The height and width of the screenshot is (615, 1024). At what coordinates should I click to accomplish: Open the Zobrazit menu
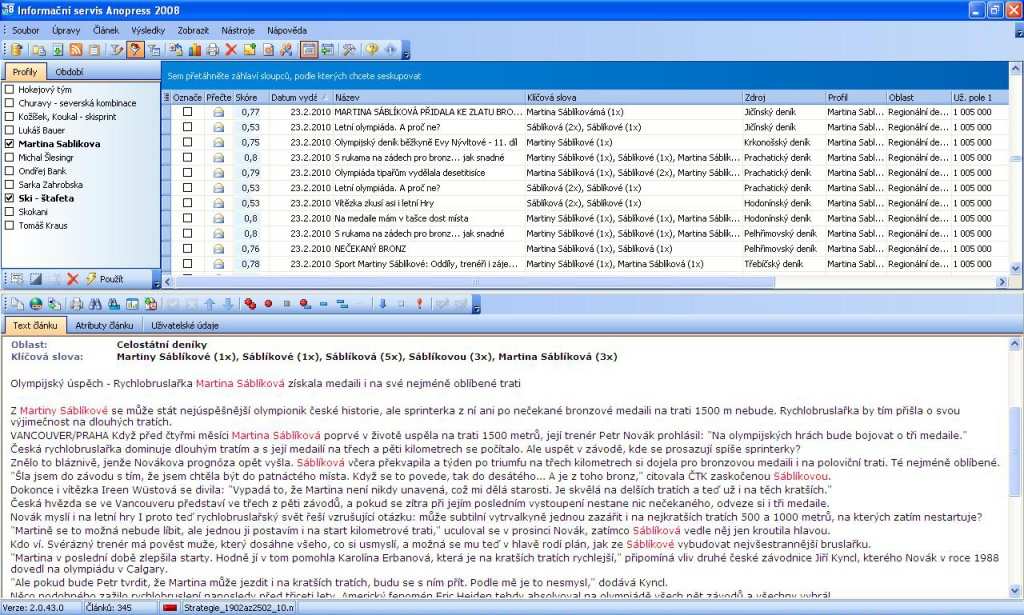[193, 30]
